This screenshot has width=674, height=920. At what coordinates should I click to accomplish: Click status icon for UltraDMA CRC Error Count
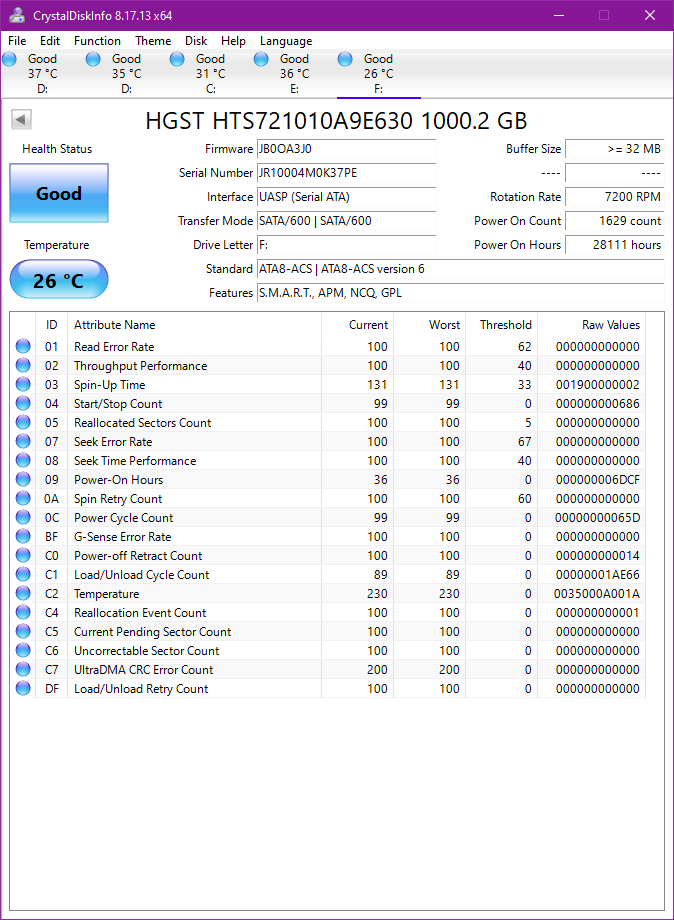pos(23,669)
